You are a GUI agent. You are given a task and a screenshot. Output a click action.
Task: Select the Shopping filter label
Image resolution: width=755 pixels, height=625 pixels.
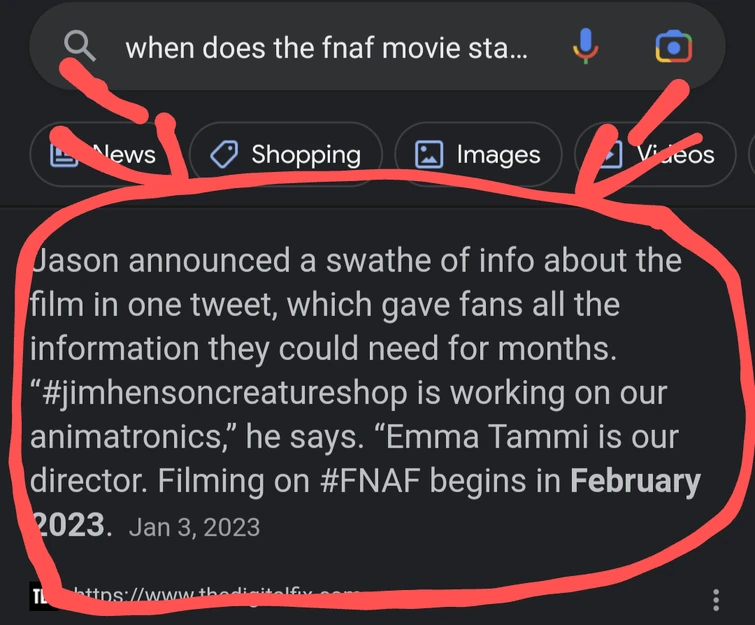pyautogui.click(x=305, y=154)
